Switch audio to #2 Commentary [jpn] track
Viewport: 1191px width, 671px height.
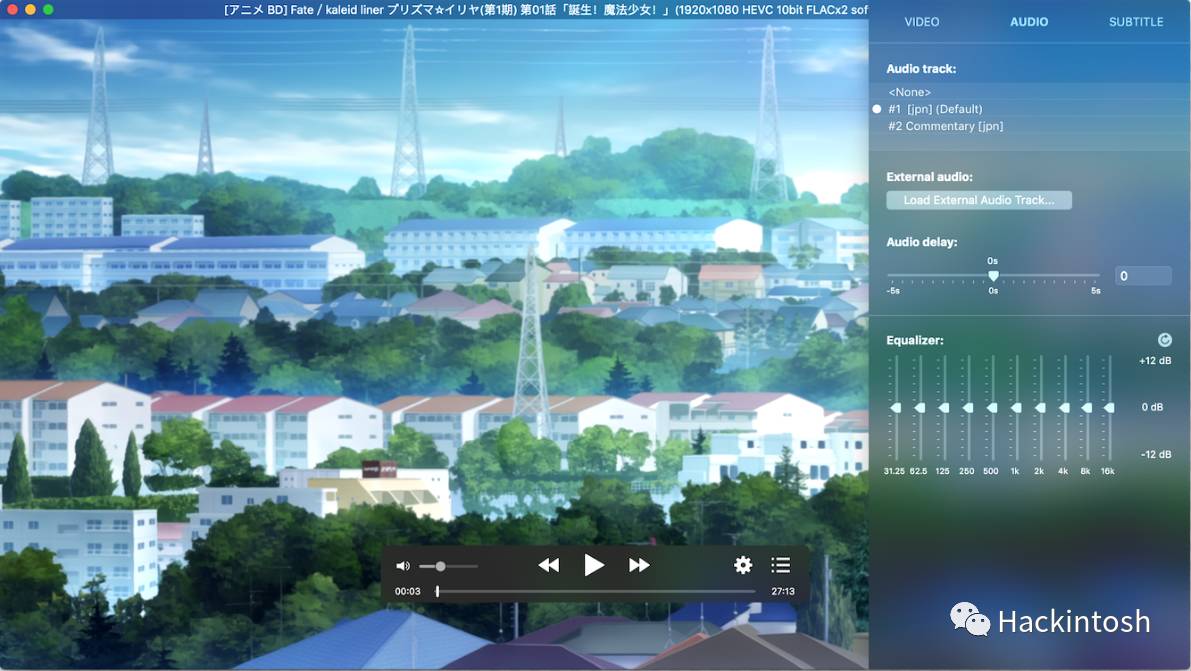tap(948, 125)
